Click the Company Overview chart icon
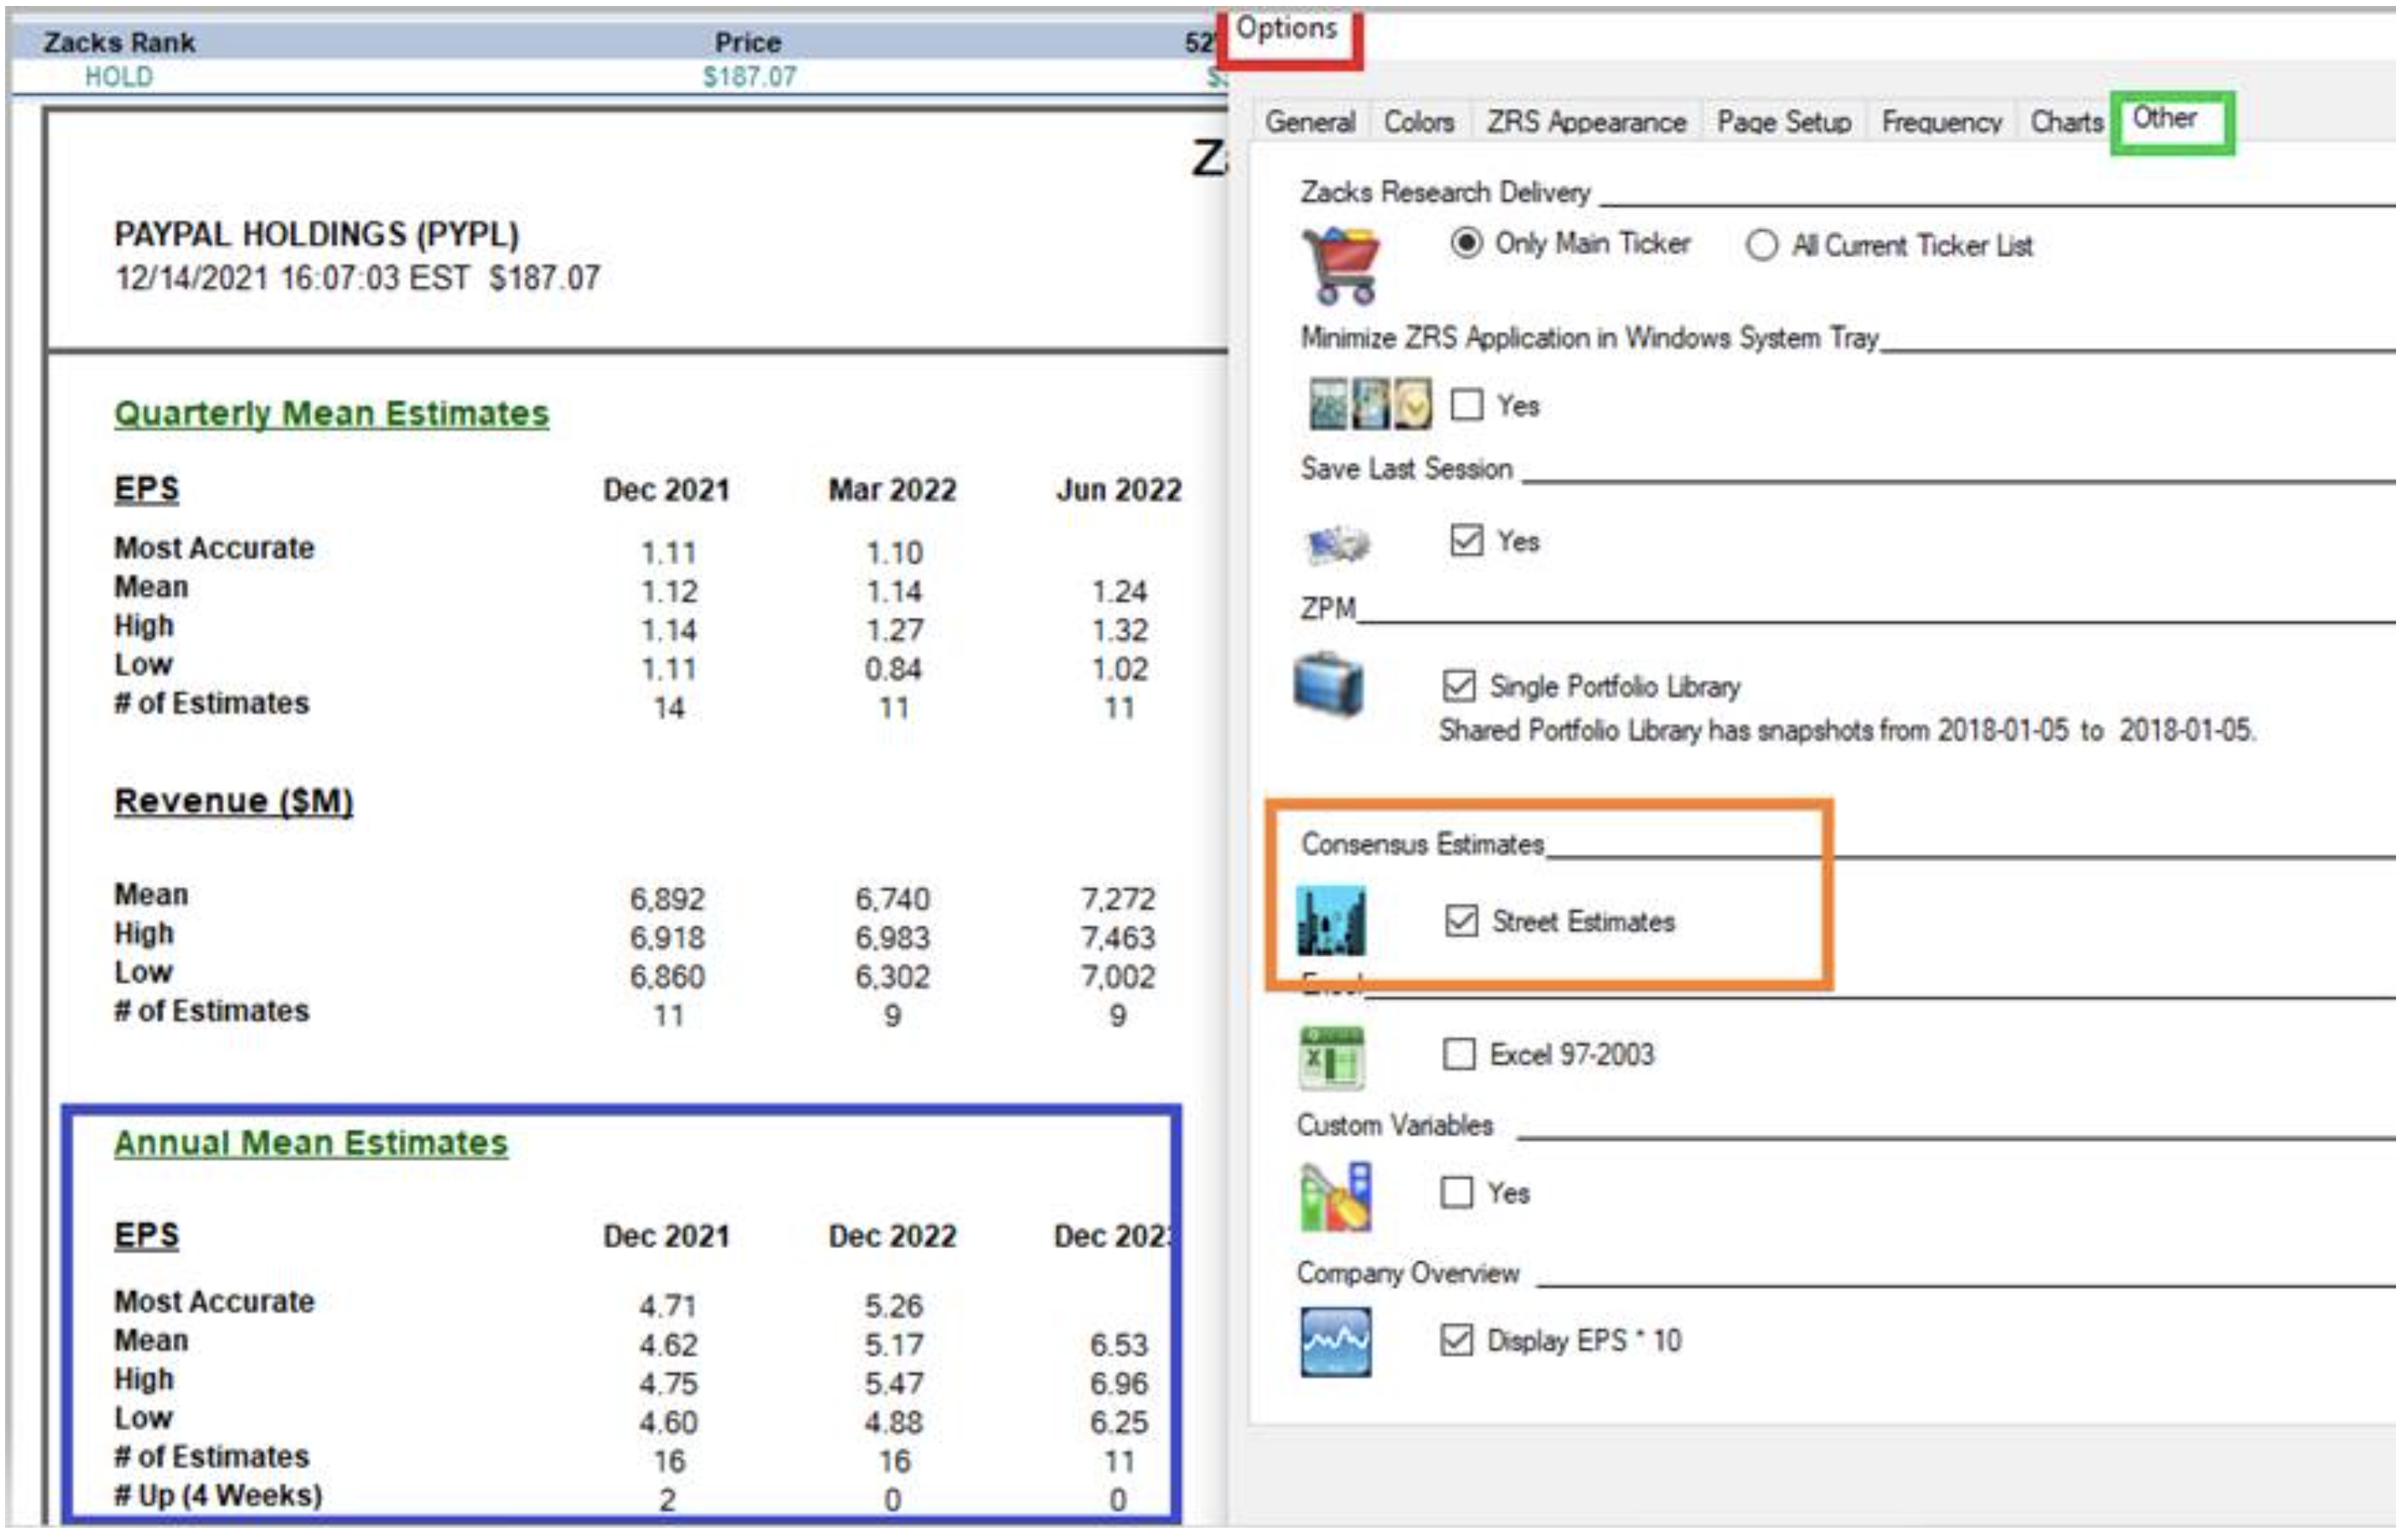This screenshot has width=2408, height=1537. point(1336,1342)
